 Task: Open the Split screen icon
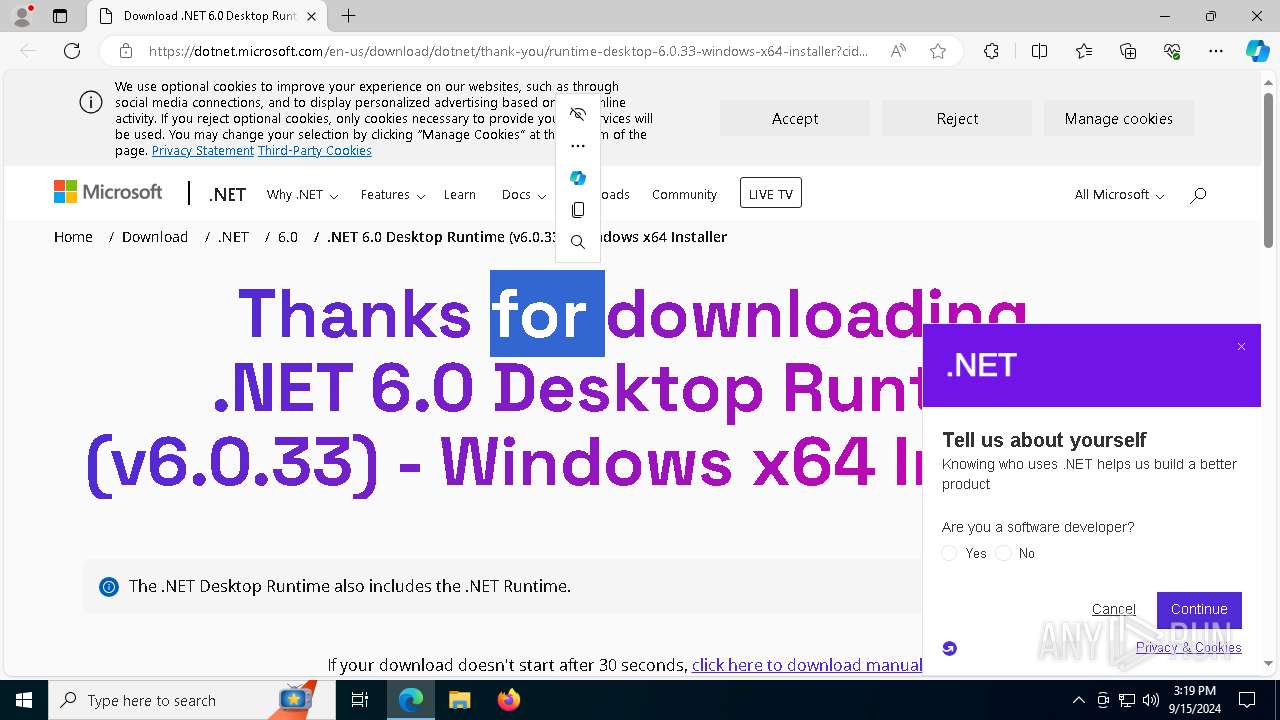click(x=1039, y=51)
